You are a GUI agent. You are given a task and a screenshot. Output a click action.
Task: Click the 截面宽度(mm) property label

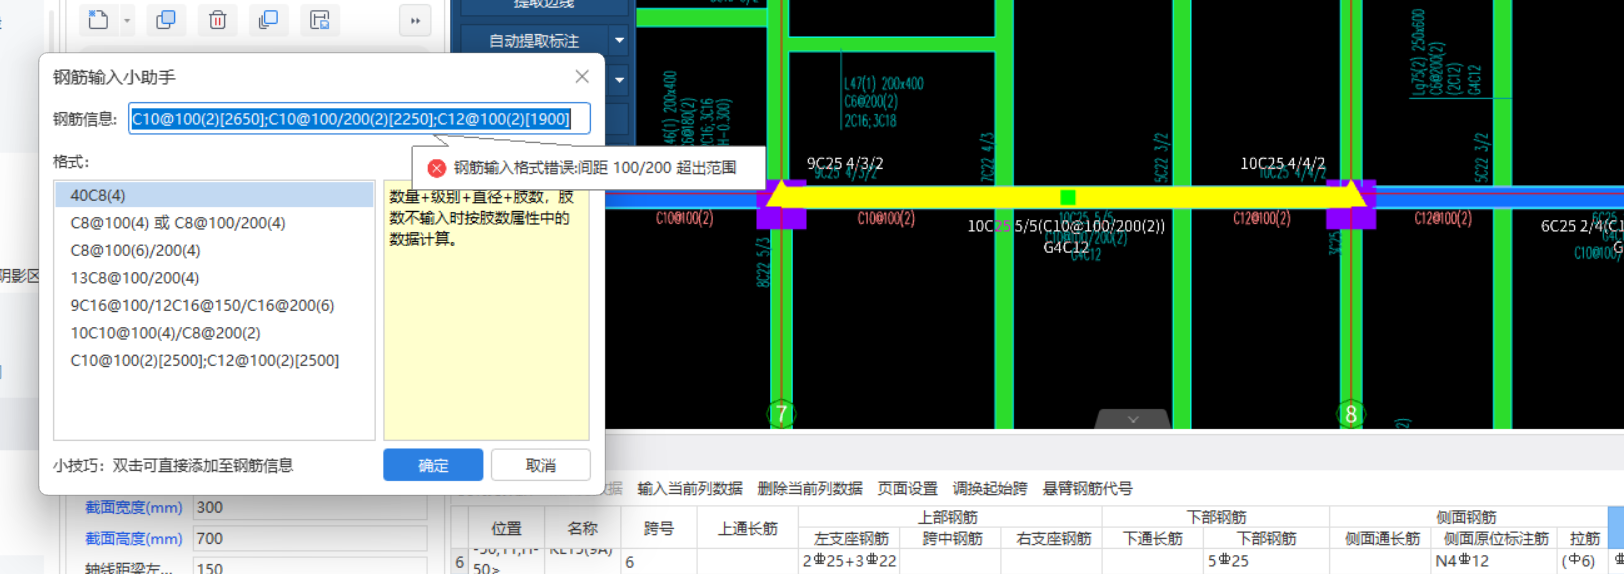(x=134, y=508)
